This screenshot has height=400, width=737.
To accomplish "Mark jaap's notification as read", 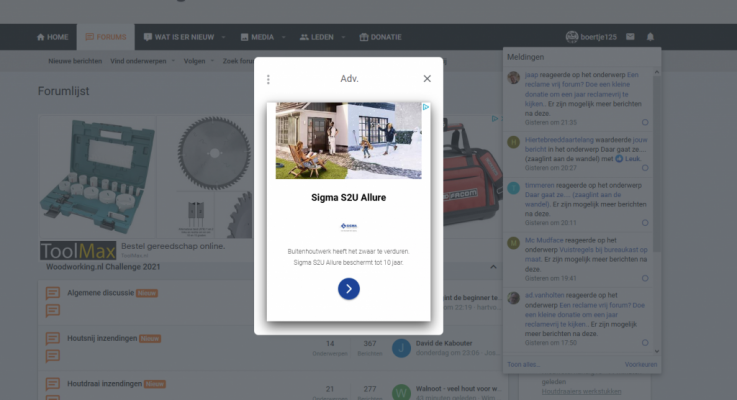I will [x=645, y=122].
